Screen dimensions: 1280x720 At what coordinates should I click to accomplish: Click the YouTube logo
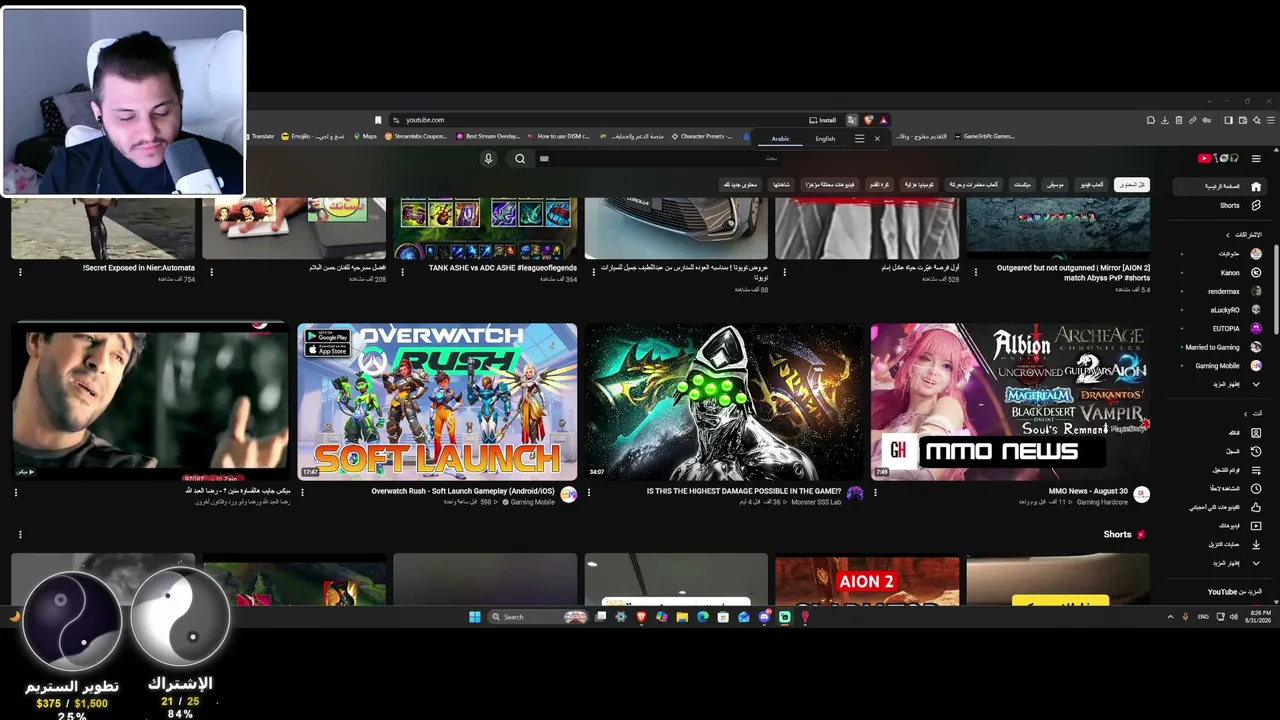1219,158
